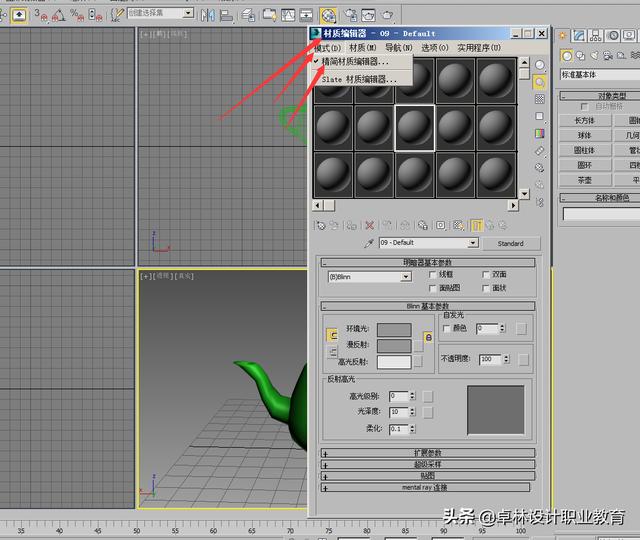Toggle the ambient-diffuse color lock button
The width and height of the screenshot is (640, 540).
(332, 335)
